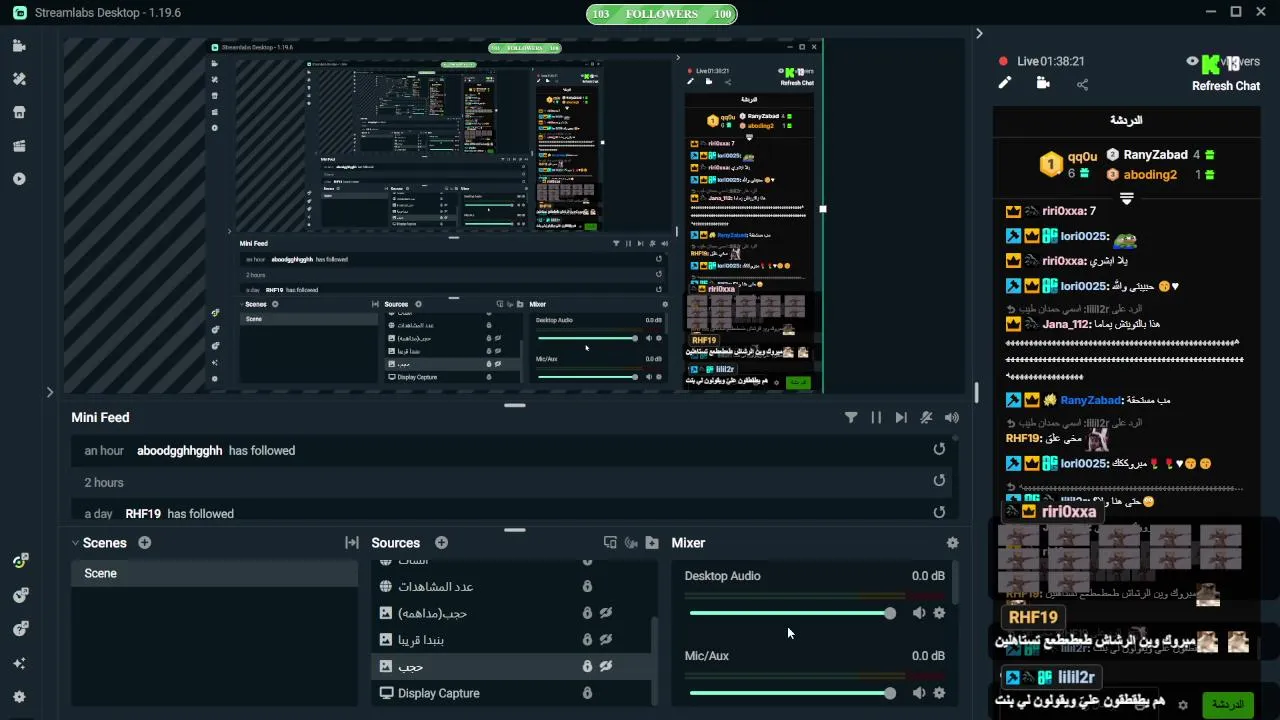Screen dimensions: 1280x720
Task: Select the Scene item in Scenes list
Action: (x=214, y=573)
